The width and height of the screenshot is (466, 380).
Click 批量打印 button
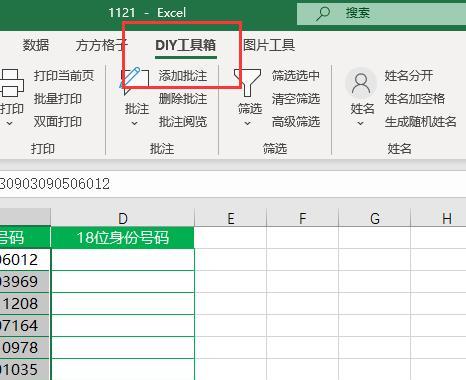(x=58, y=99)
